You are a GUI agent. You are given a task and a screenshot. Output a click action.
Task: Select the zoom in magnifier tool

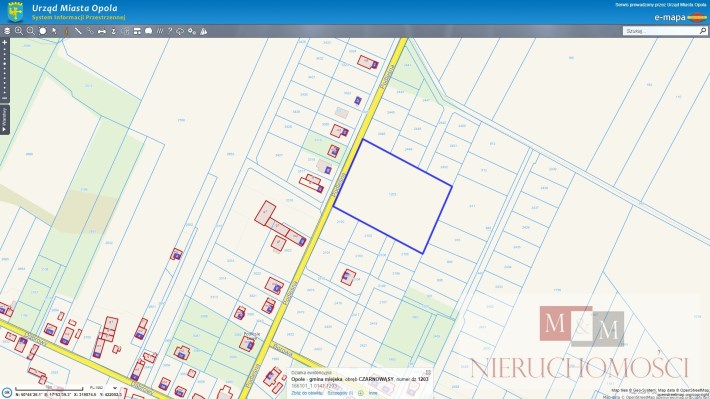tap(19, 31)
